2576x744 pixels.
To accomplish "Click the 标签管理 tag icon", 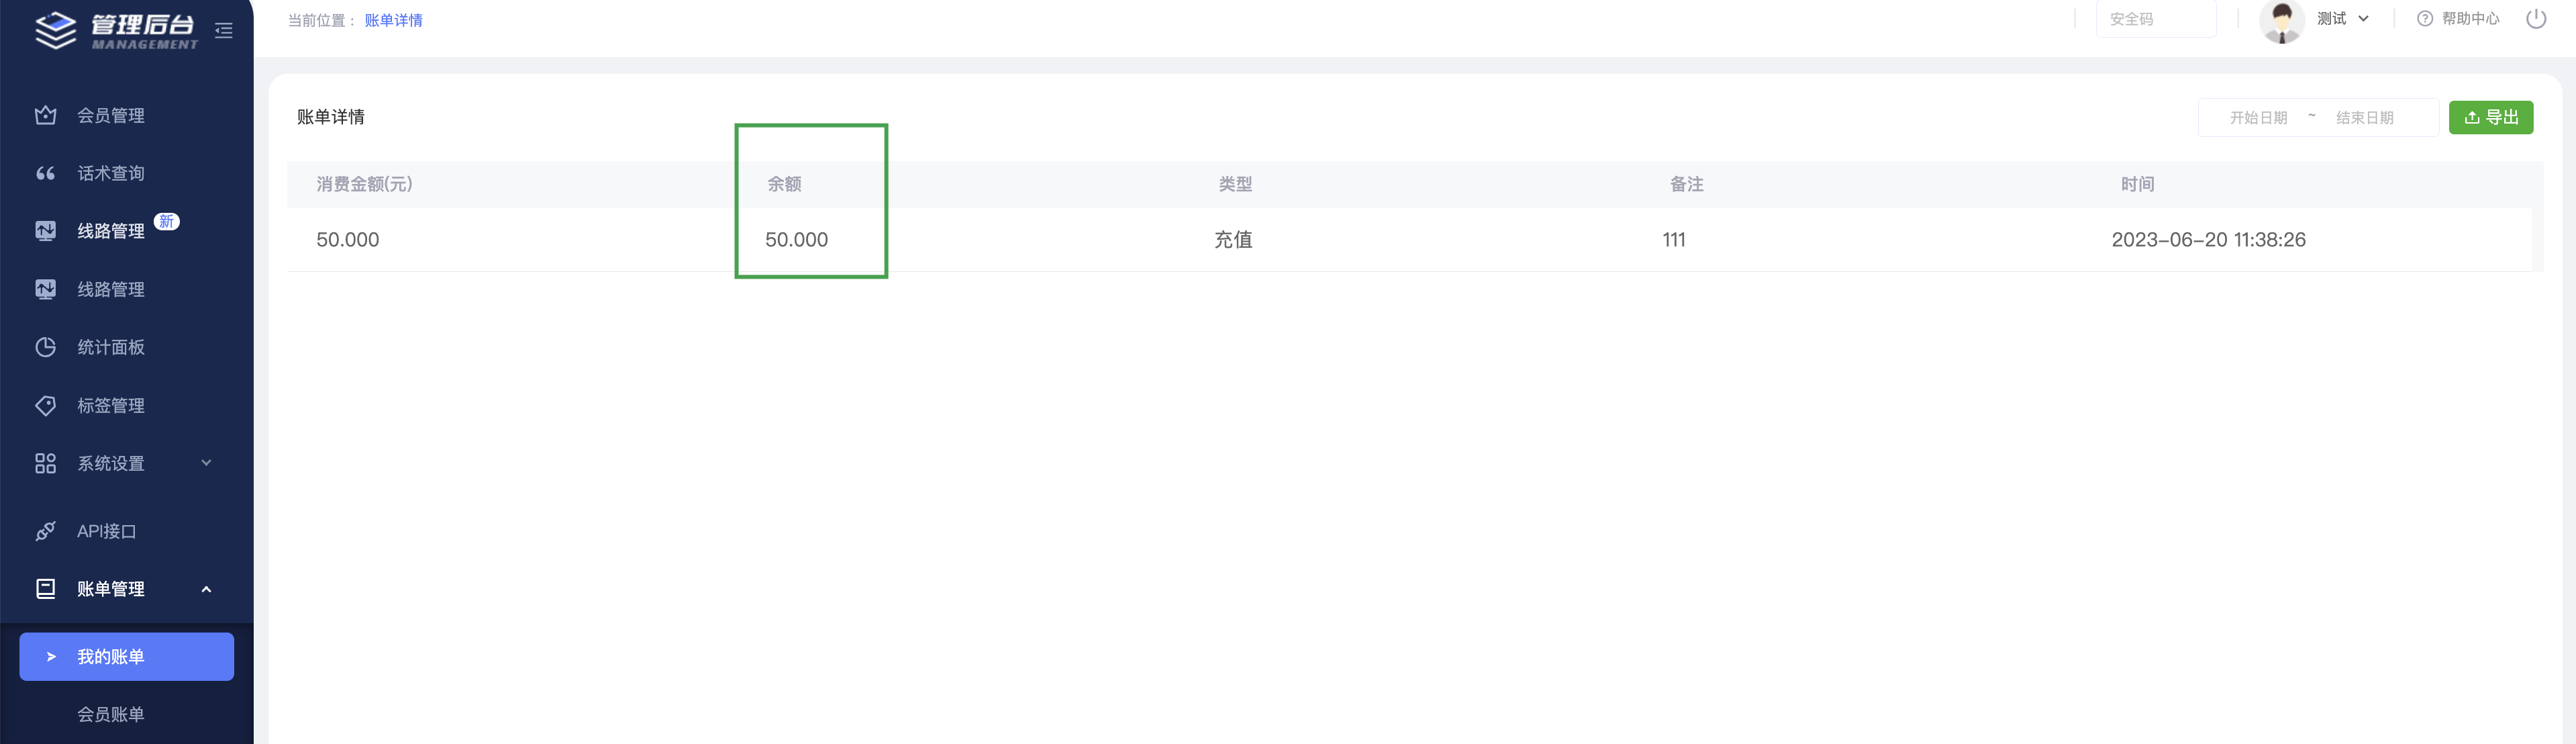I will (x=45, y=405).
